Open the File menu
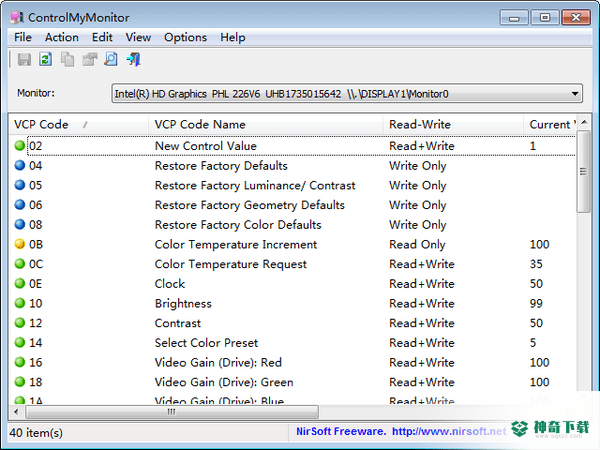 [23, 38]
